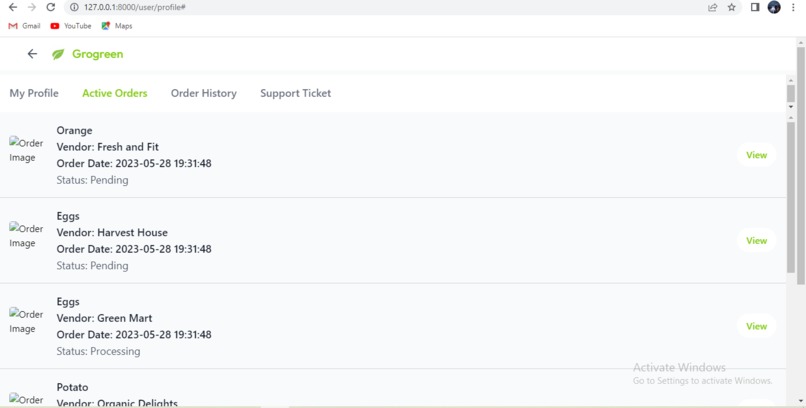
Task: Open the Gmail bookmark
Action: click(25, 26)
